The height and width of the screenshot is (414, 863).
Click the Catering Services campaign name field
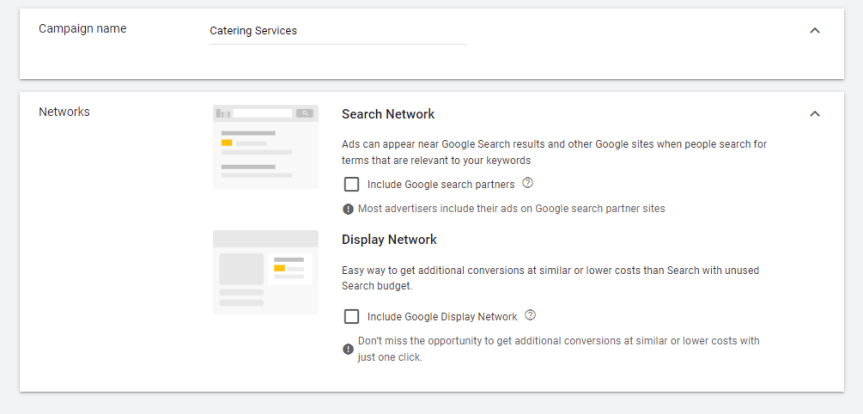point(338,31)
